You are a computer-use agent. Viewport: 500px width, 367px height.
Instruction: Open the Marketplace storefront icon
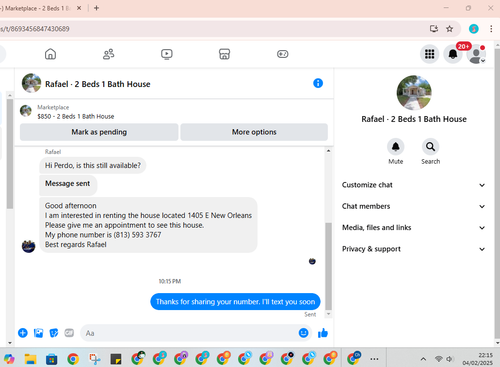click(x=224, y=54)
